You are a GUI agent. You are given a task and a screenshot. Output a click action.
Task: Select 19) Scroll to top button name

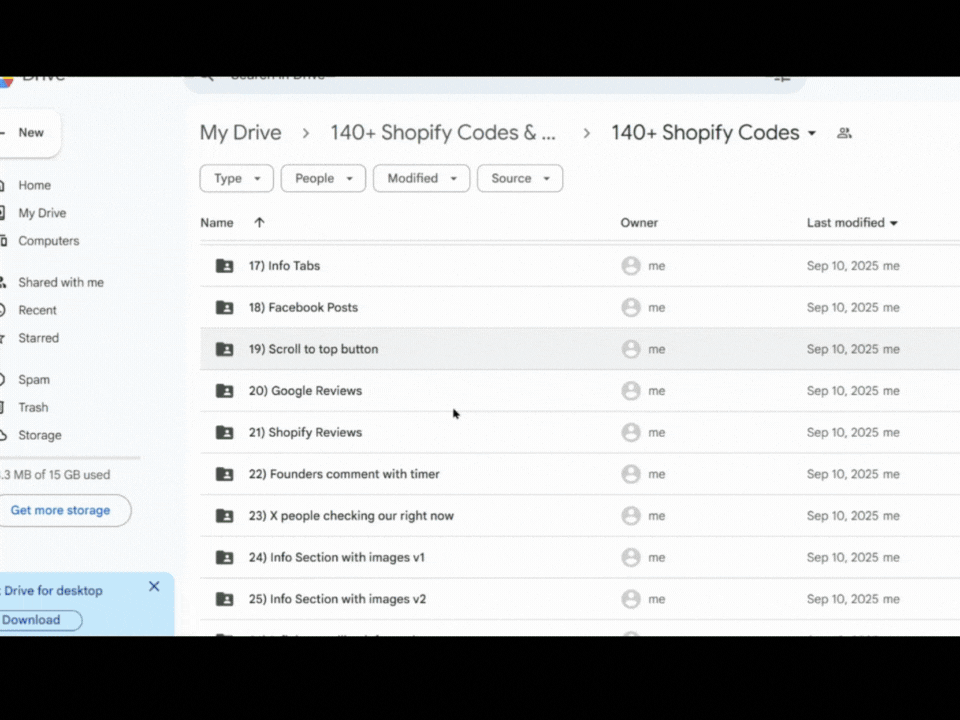click(313, 349)
